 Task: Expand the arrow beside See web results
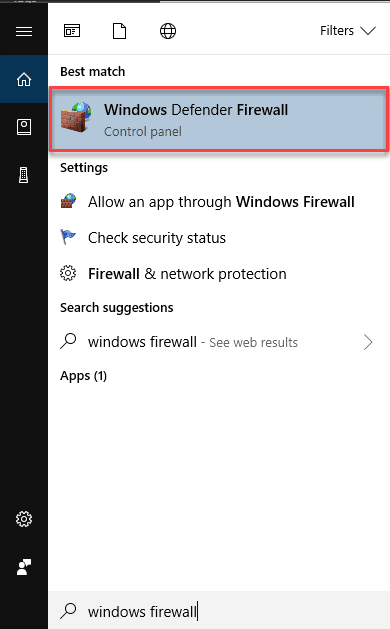click(x=368, y=342)
